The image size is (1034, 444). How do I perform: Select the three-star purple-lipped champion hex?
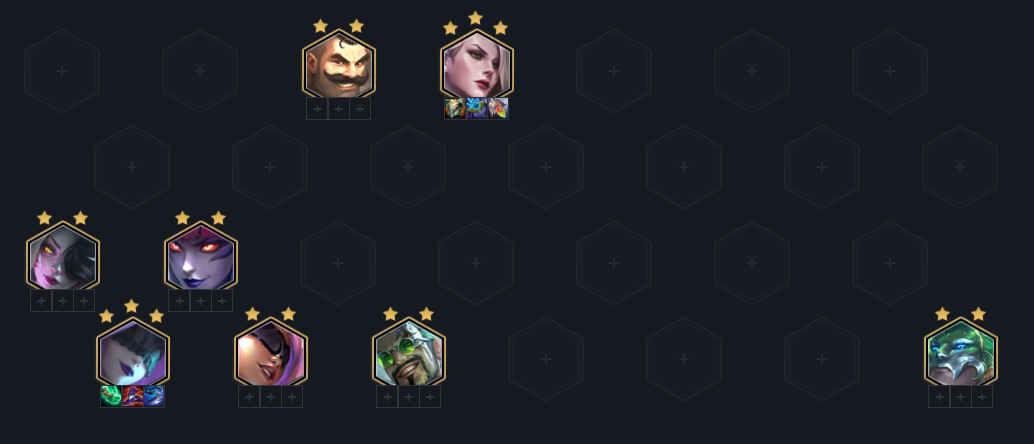coord(133,354)
